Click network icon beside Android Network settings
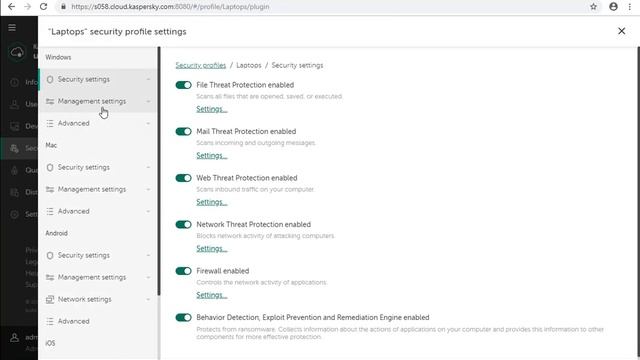The height and width of the screenshot is (360, 640). click(50, 300)
